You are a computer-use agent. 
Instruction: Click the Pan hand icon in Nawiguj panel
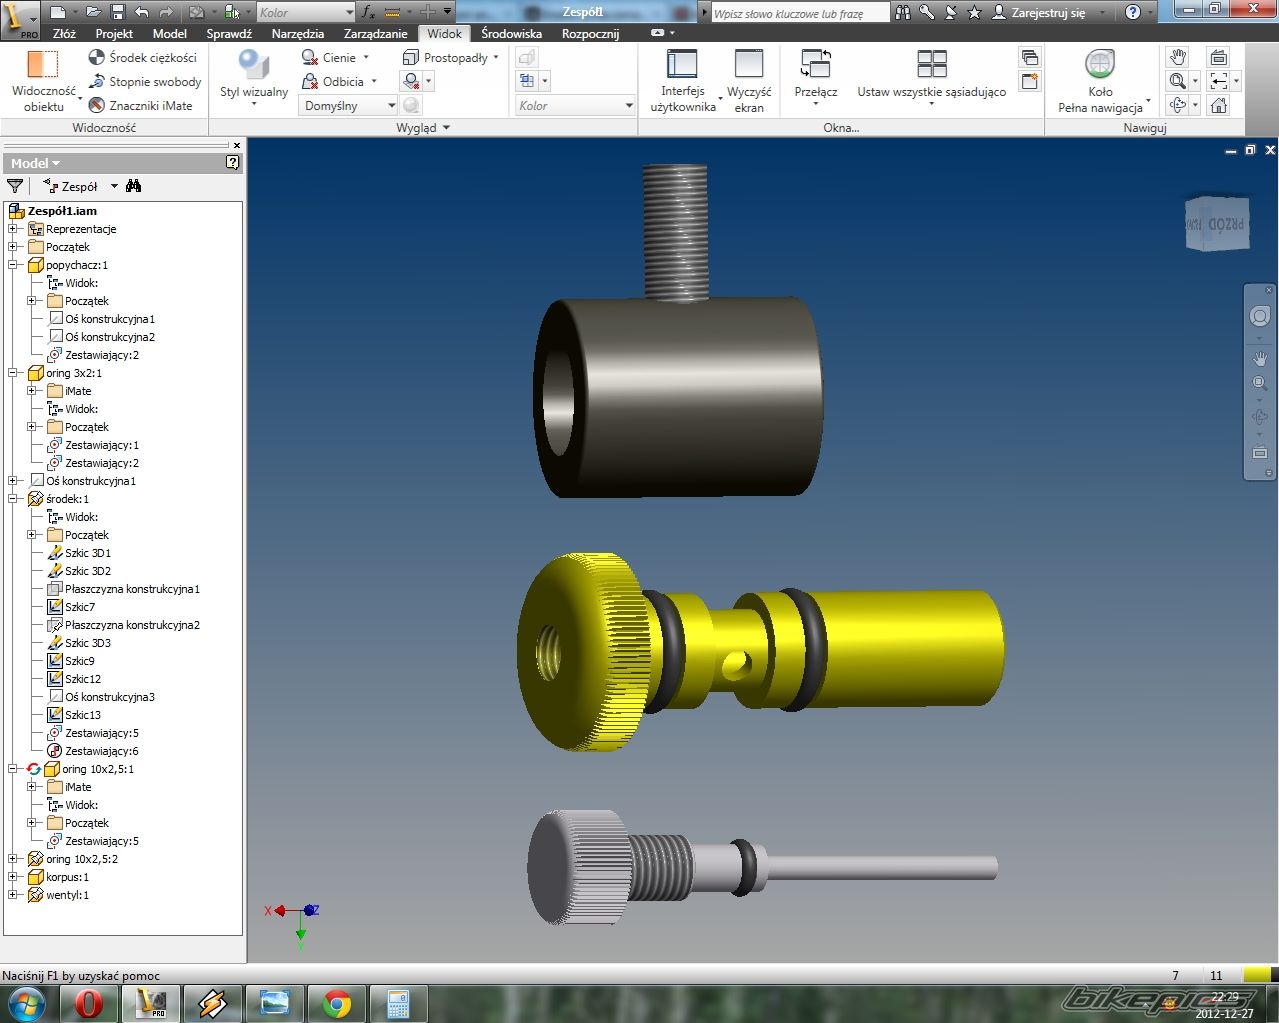1178,56
